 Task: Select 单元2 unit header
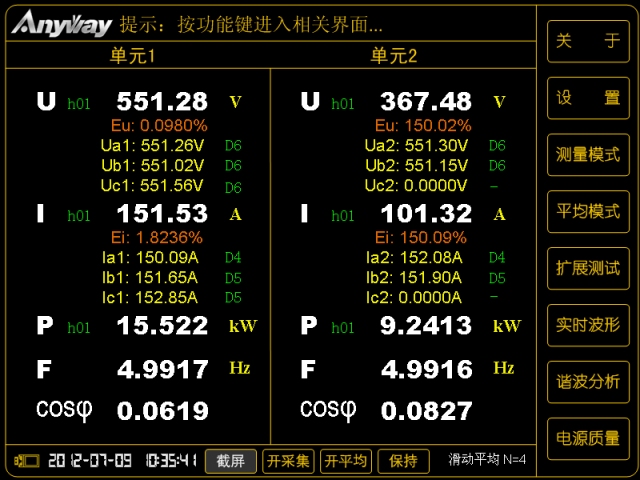pos(394,56)
